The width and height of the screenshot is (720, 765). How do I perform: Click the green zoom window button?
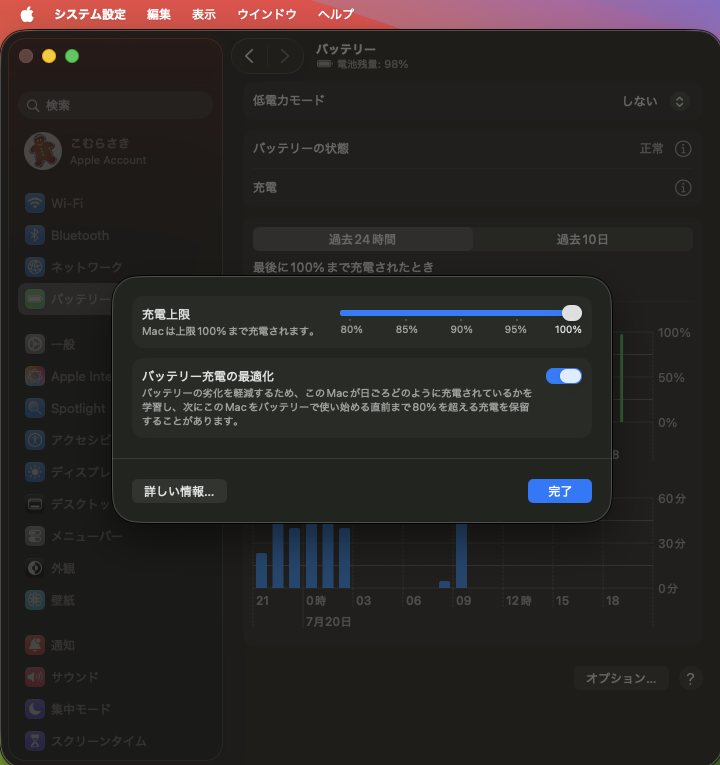(x=72, y=56)
